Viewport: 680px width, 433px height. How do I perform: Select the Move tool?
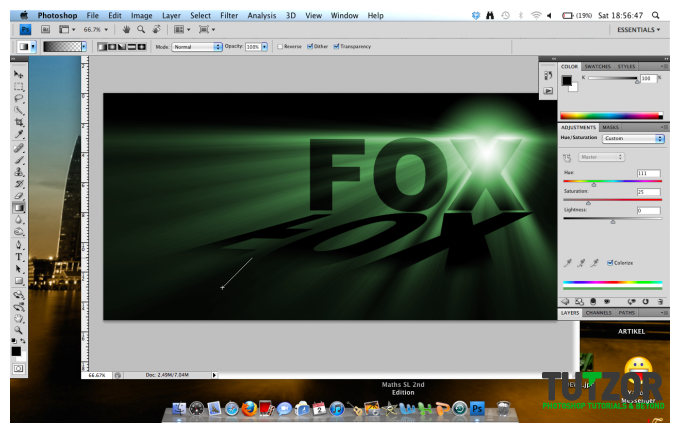coord(19,75)
